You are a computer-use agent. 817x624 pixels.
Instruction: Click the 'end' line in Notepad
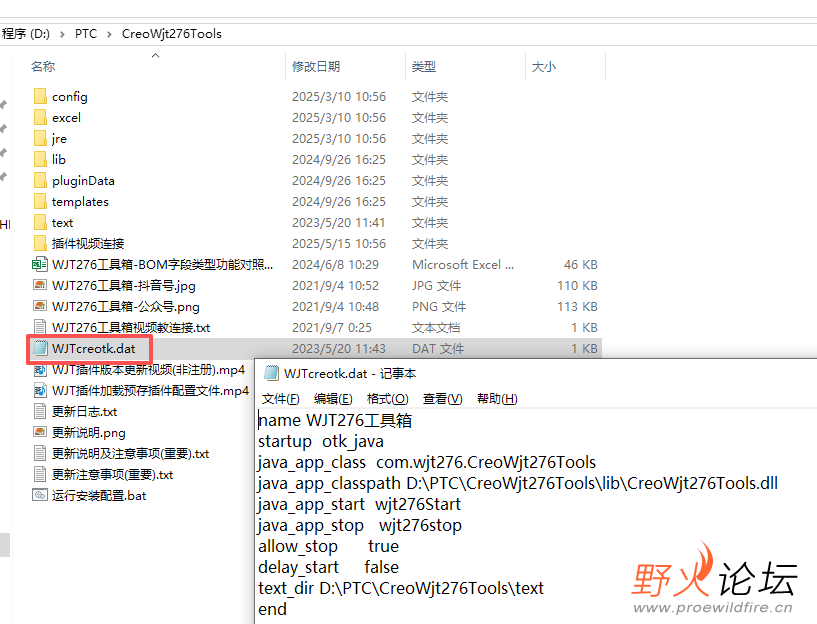pyautogui.click(x=273, y=609)
